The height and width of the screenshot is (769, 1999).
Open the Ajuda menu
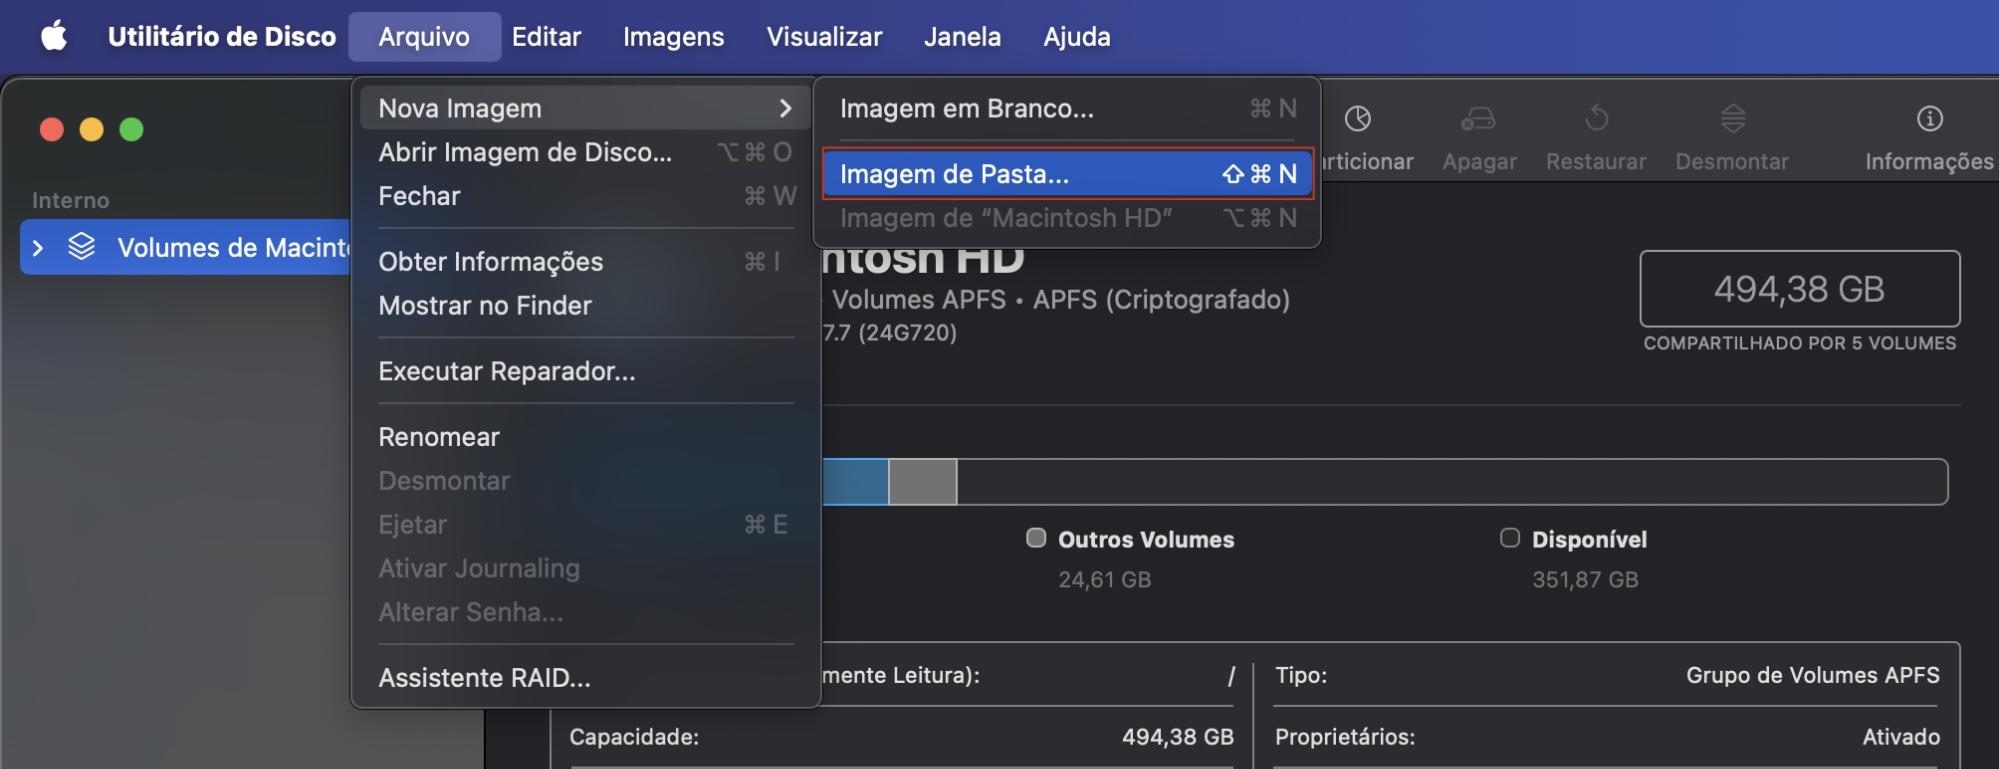1076,37
